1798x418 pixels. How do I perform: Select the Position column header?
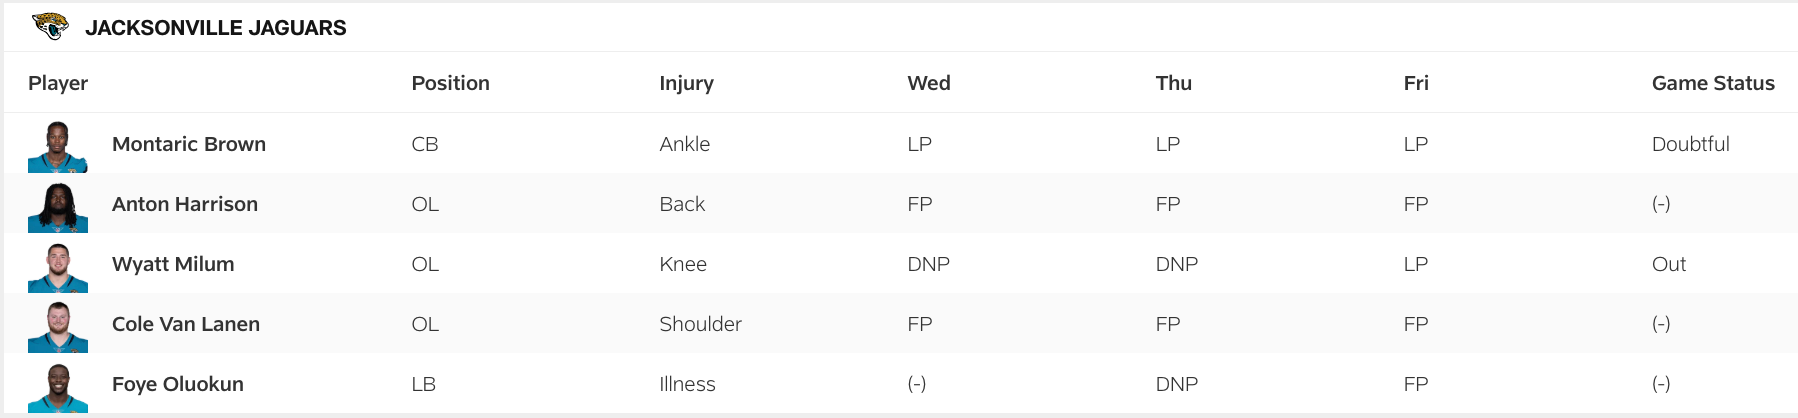point(450,83)
